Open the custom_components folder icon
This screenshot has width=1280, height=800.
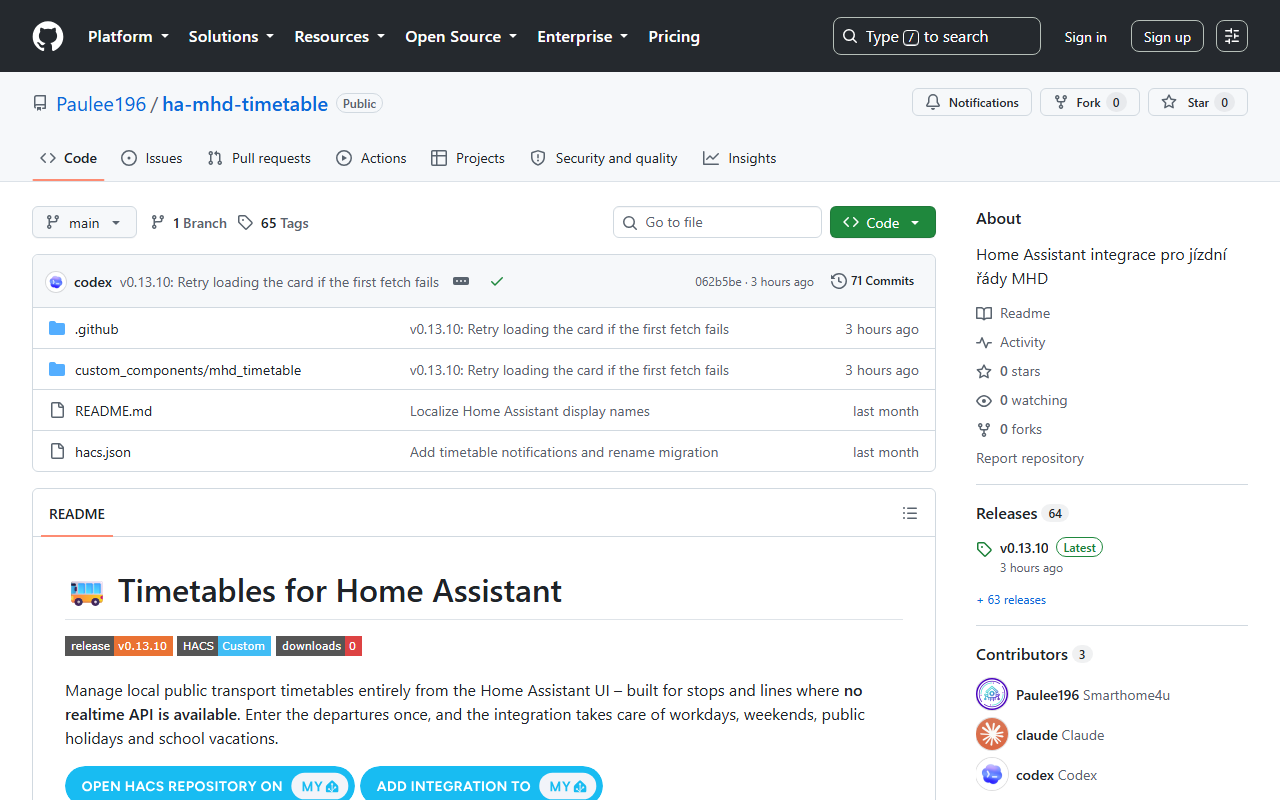click(x=57, y=370)
